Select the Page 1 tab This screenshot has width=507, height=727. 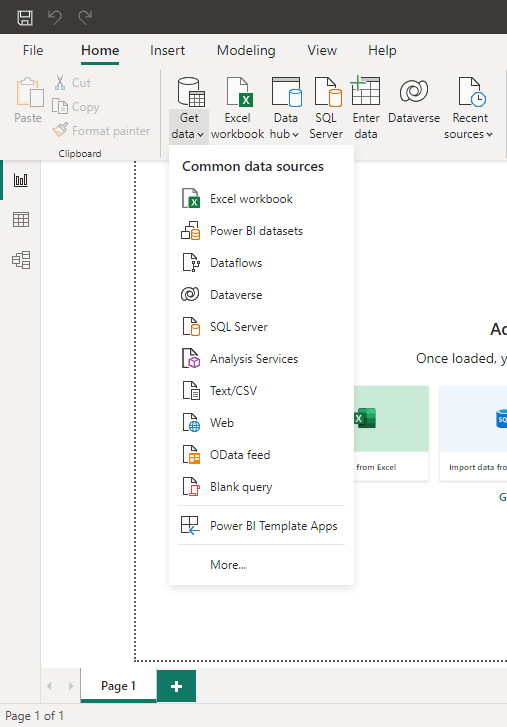point(118,686)
